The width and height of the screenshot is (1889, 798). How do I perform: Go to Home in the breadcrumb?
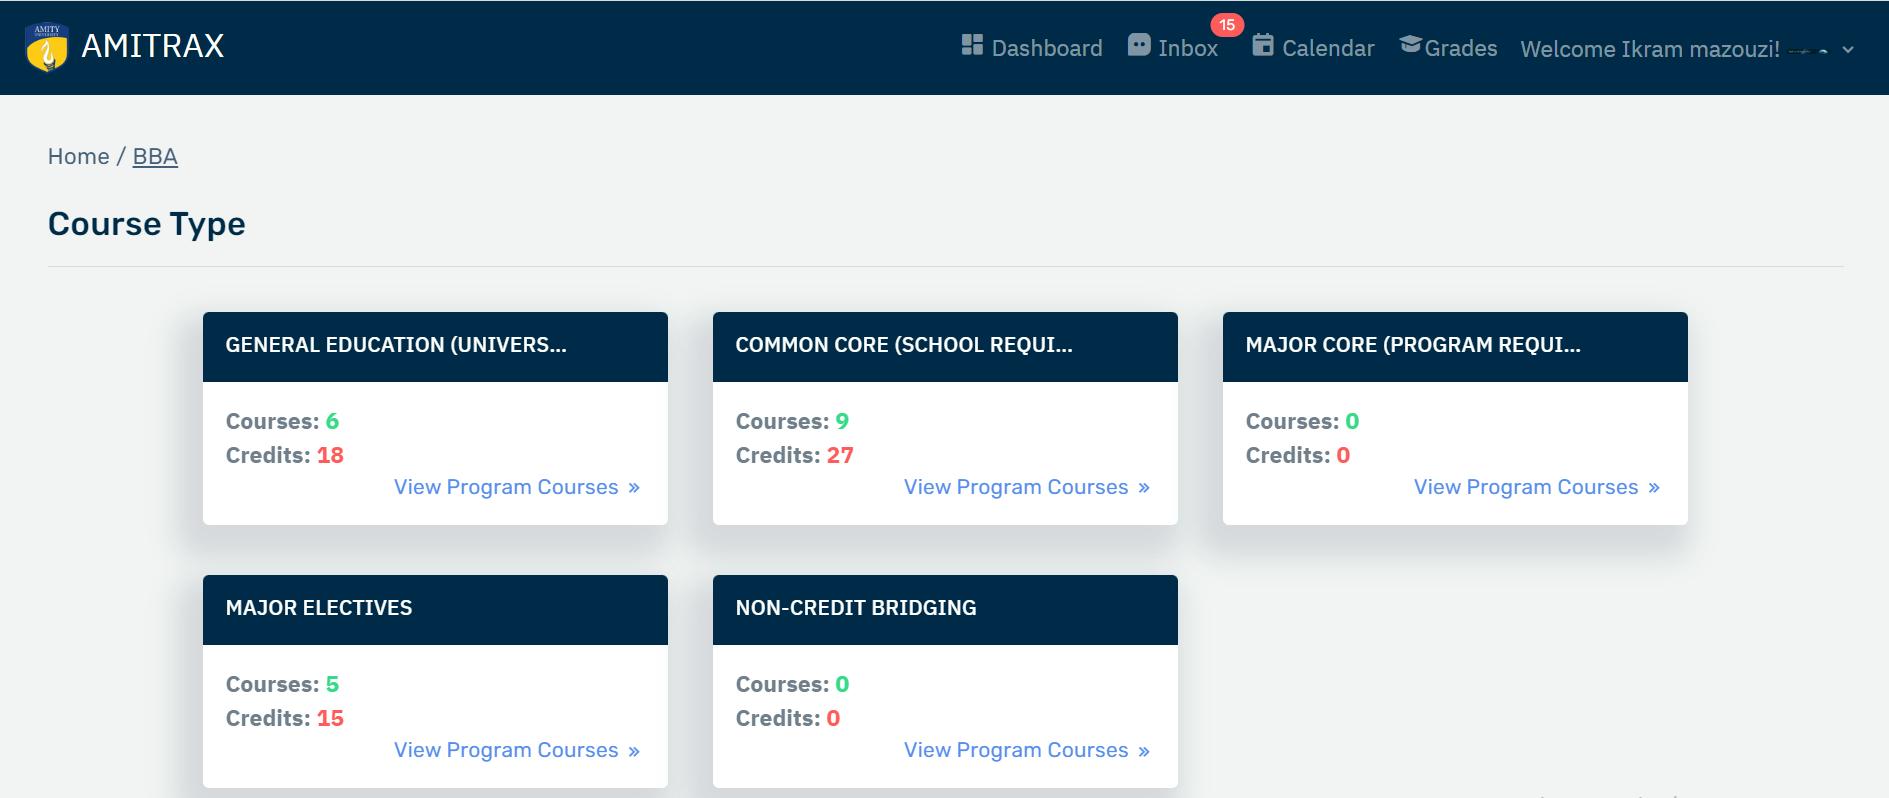coord(78,157)
